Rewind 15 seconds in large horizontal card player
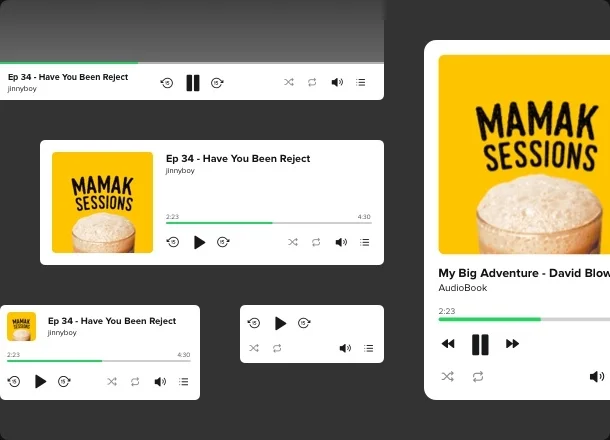The width and height of the screenshot is (610, 440). (x=173, y=242)
